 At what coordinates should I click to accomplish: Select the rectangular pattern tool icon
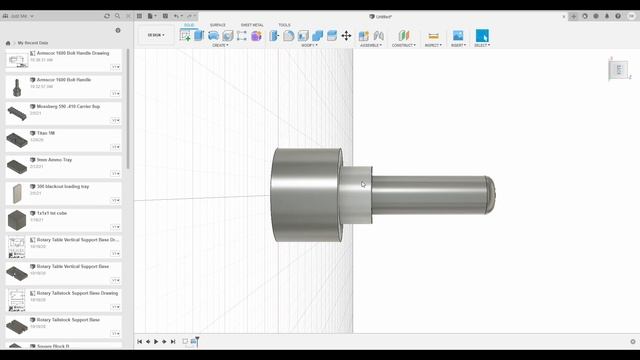tap(242, 36)
